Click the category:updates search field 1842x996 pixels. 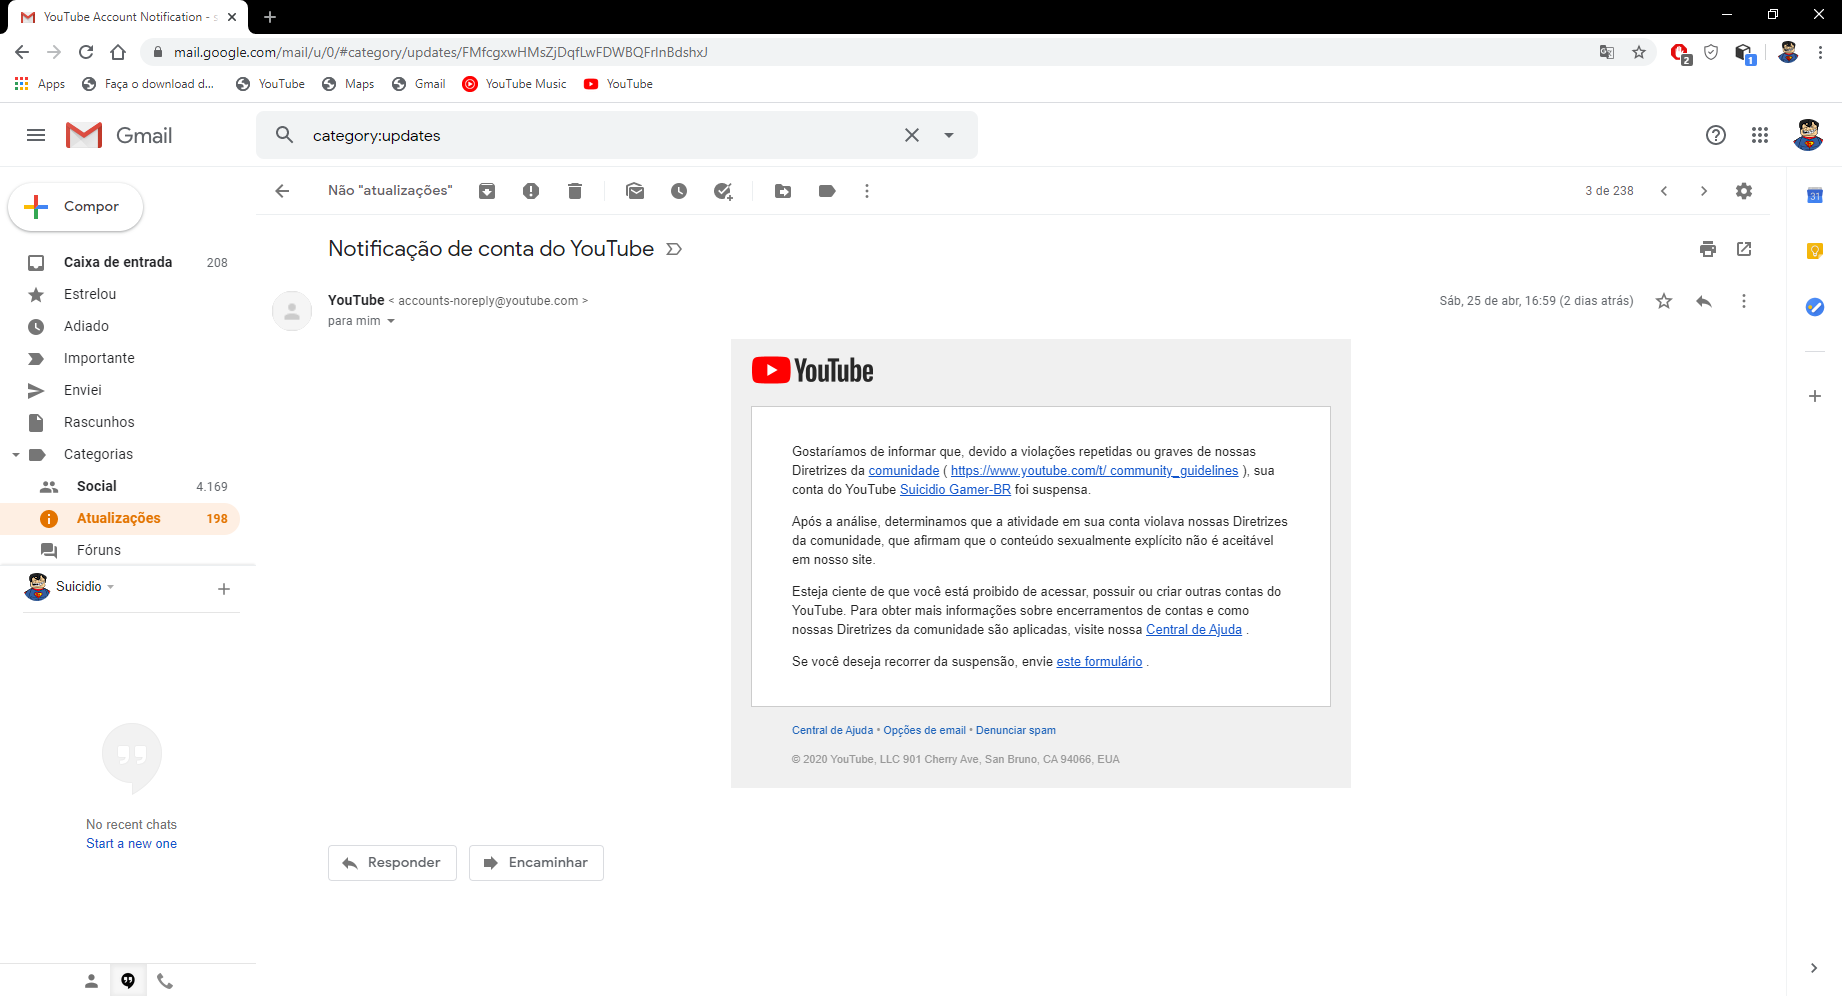[x=600, y=135]
